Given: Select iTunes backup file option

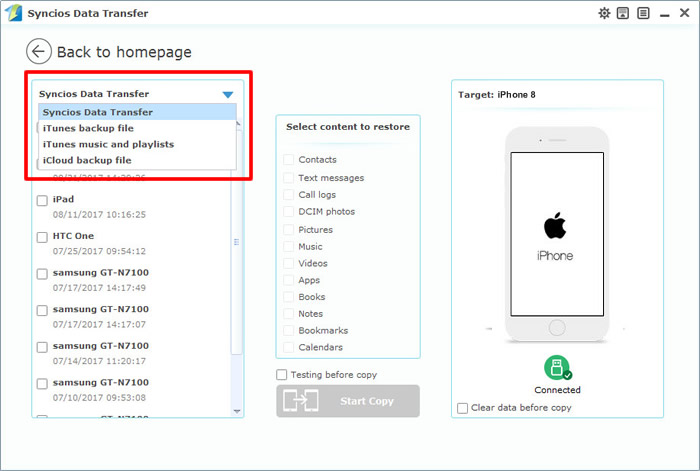Looking at the screenshot, I should 138,128.
